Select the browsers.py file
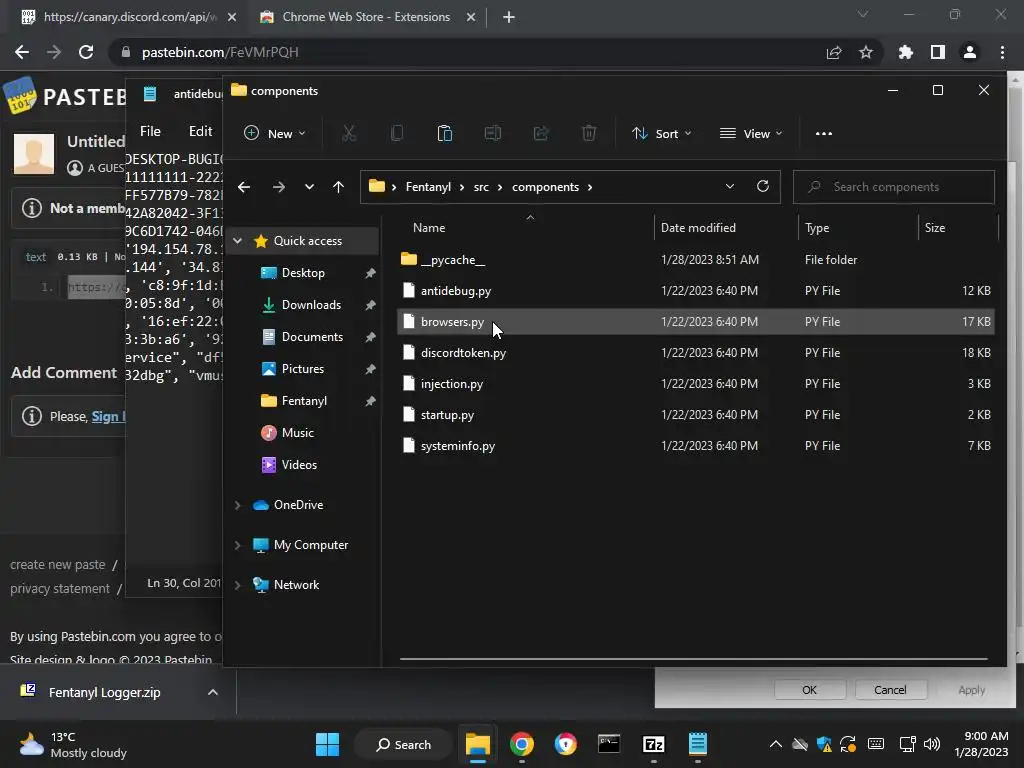1024x768 pixels. tap(696, 321)
